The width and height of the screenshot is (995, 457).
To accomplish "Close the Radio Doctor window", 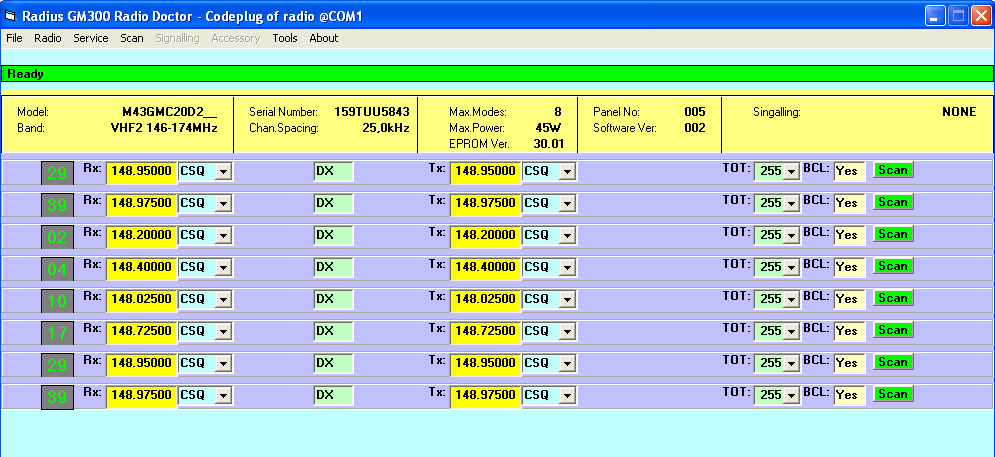I will tap(982, 16).
